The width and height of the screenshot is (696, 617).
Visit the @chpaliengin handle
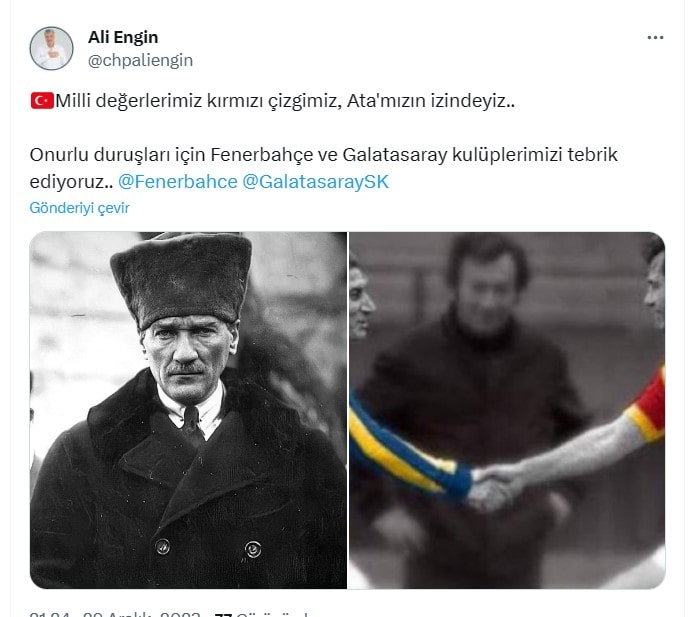[x=140, y=60]
